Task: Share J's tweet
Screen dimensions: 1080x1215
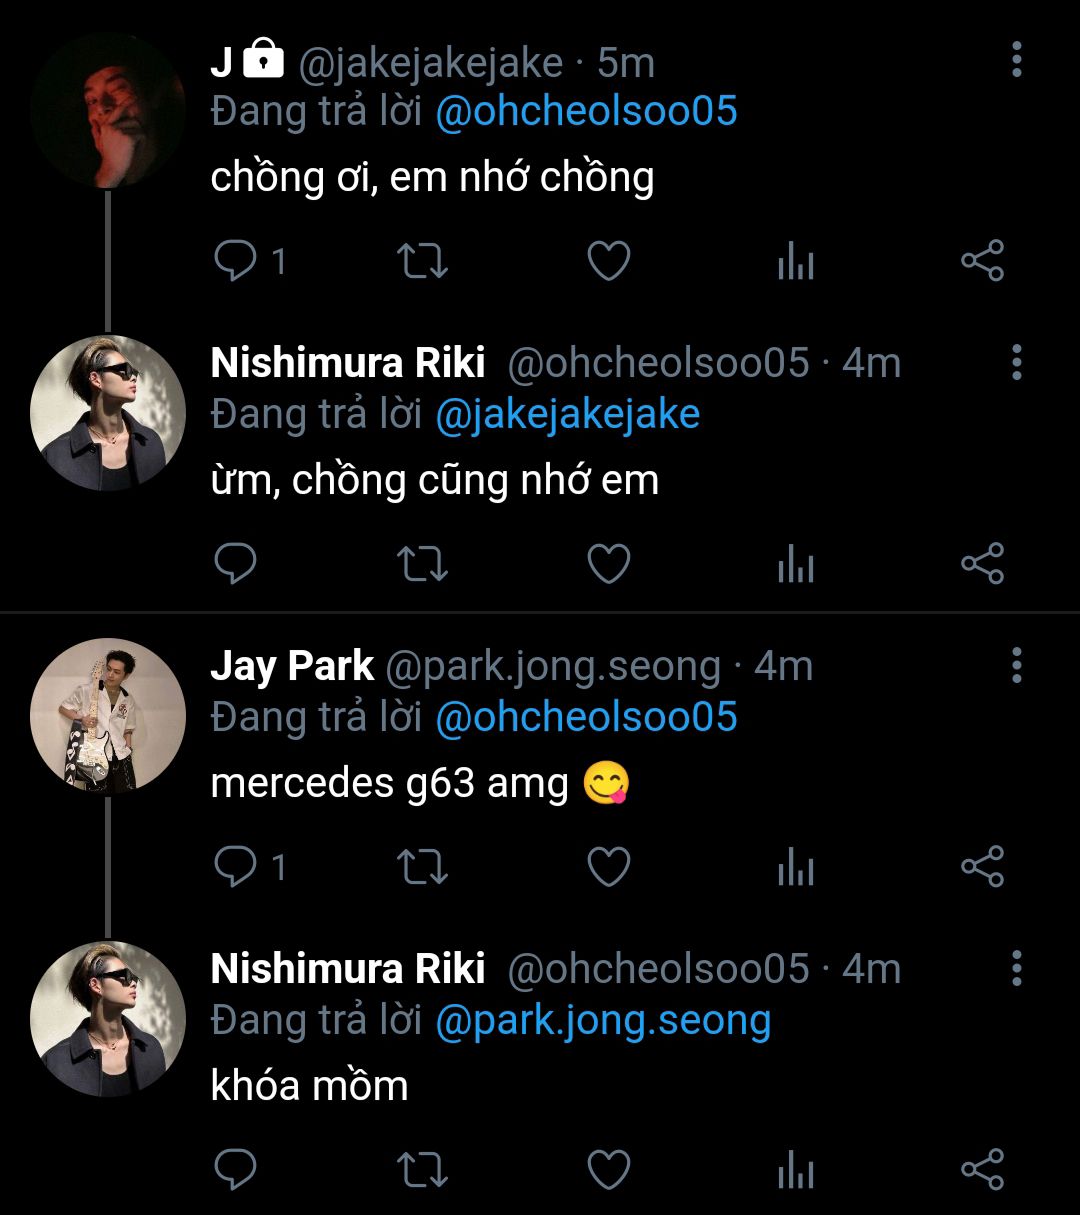Action: point(982,261)
